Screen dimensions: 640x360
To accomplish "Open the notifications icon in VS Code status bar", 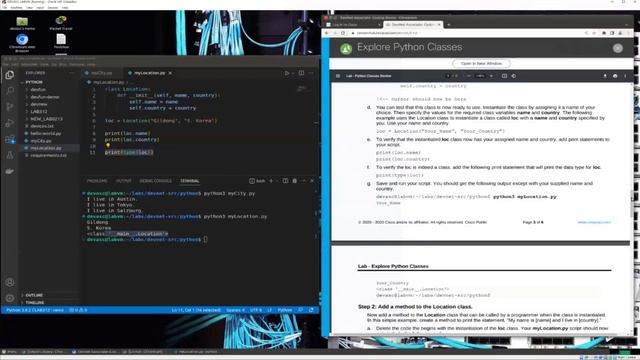I will pos(311,310).
